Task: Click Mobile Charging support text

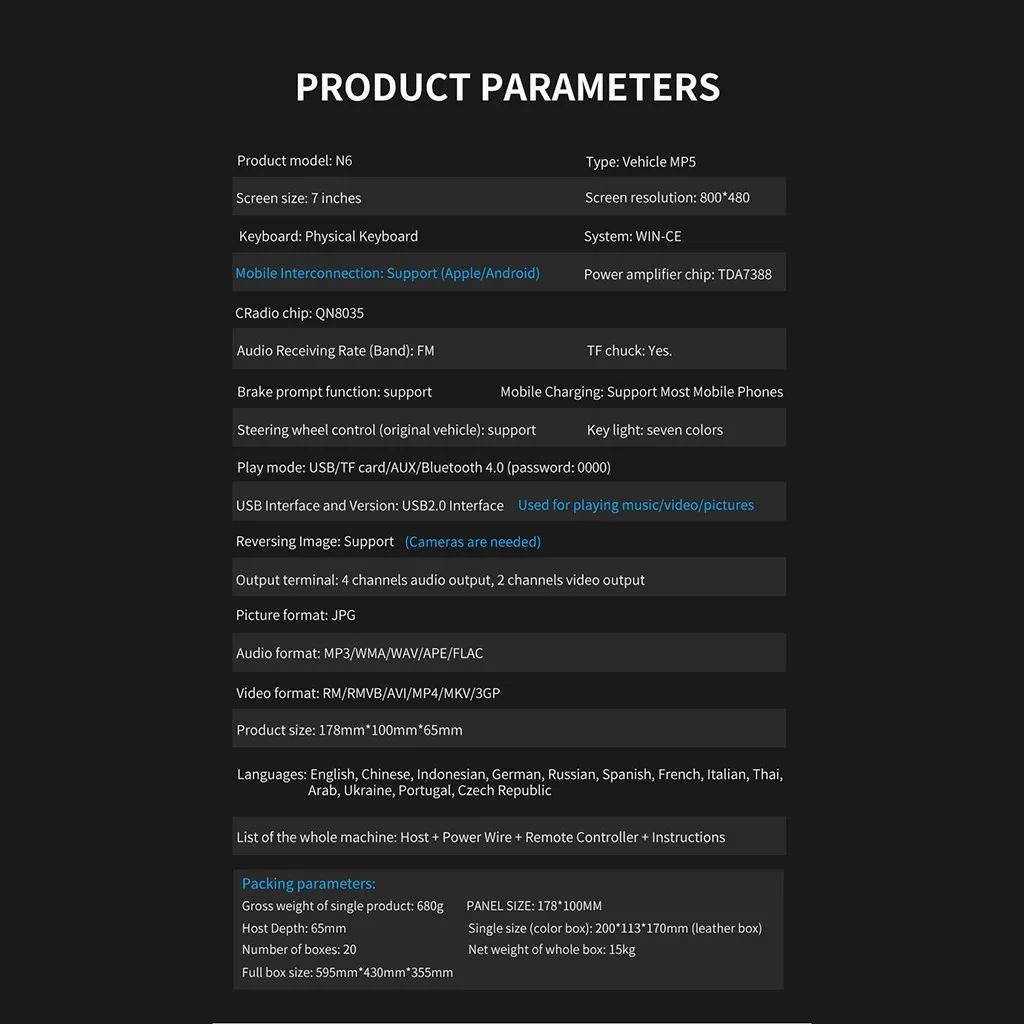Action: 641,392
